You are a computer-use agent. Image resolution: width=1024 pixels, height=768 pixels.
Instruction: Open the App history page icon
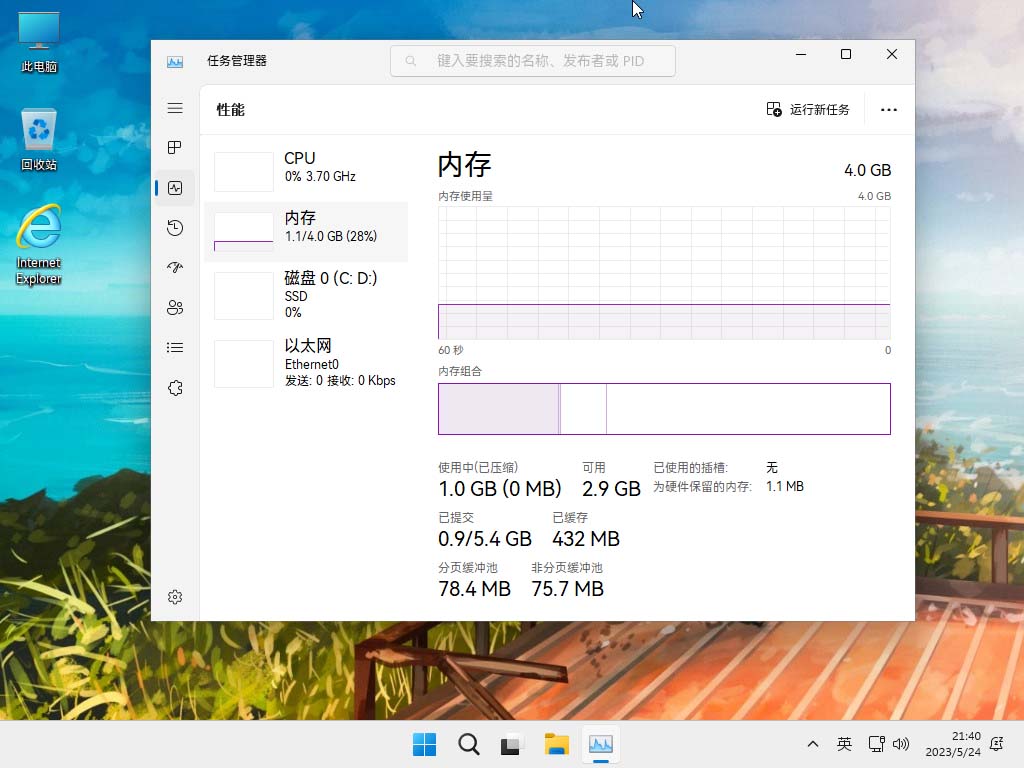175,228
